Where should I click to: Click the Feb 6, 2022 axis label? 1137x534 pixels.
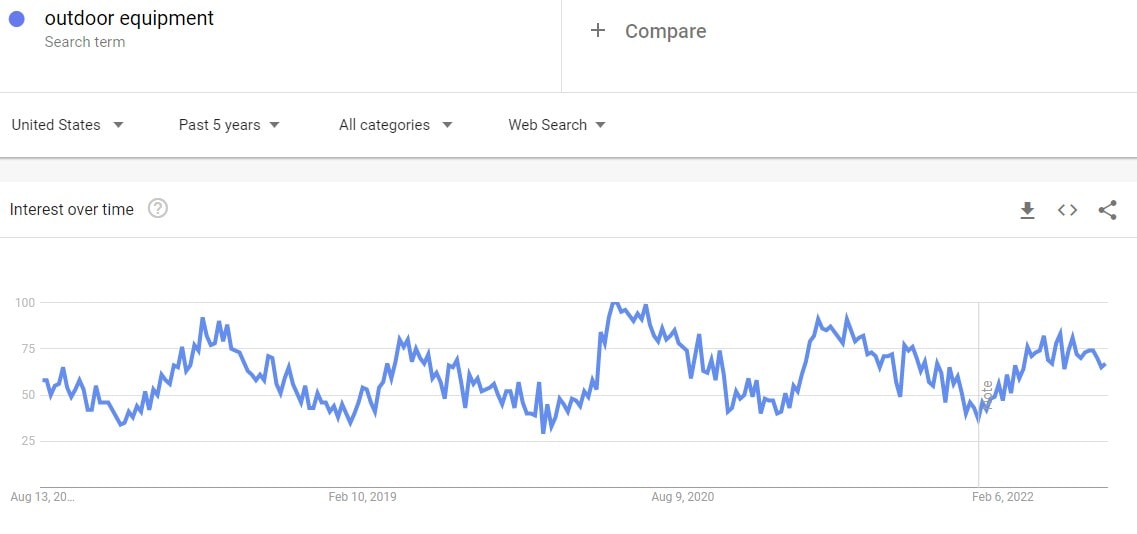(1003, 497)
